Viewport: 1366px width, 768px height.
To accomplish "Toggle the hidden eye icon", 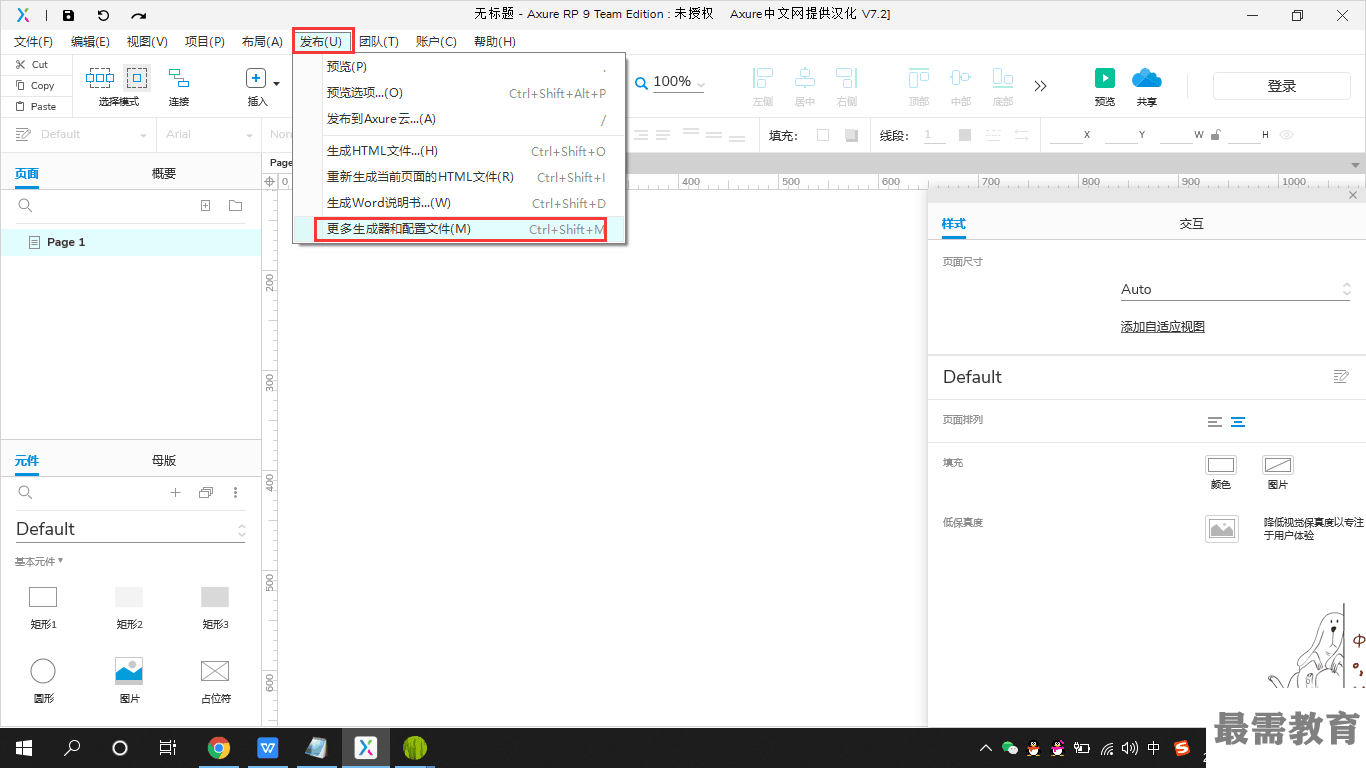I will tap(1287, 135).
